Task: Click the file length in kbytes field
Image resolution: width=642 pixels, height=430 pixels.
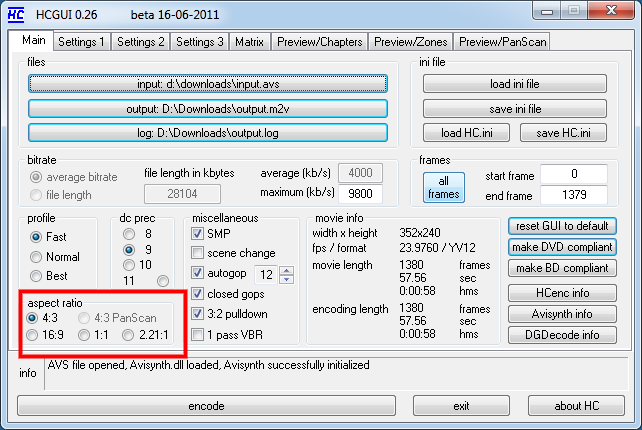Action: [182, 194]
